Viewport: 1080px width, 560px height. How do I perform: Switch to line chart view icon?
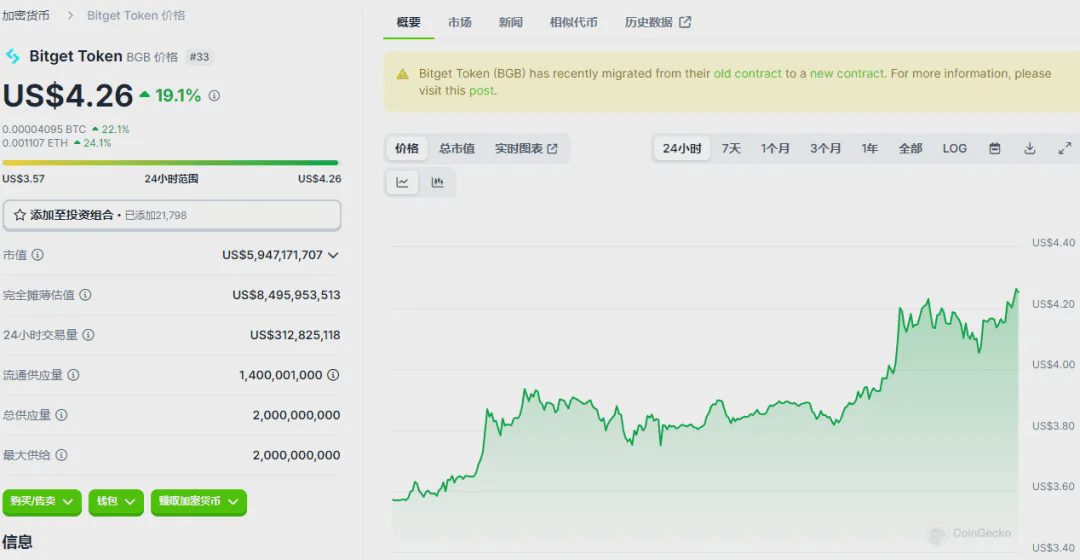pyautogui.click(x=402, y=183)
